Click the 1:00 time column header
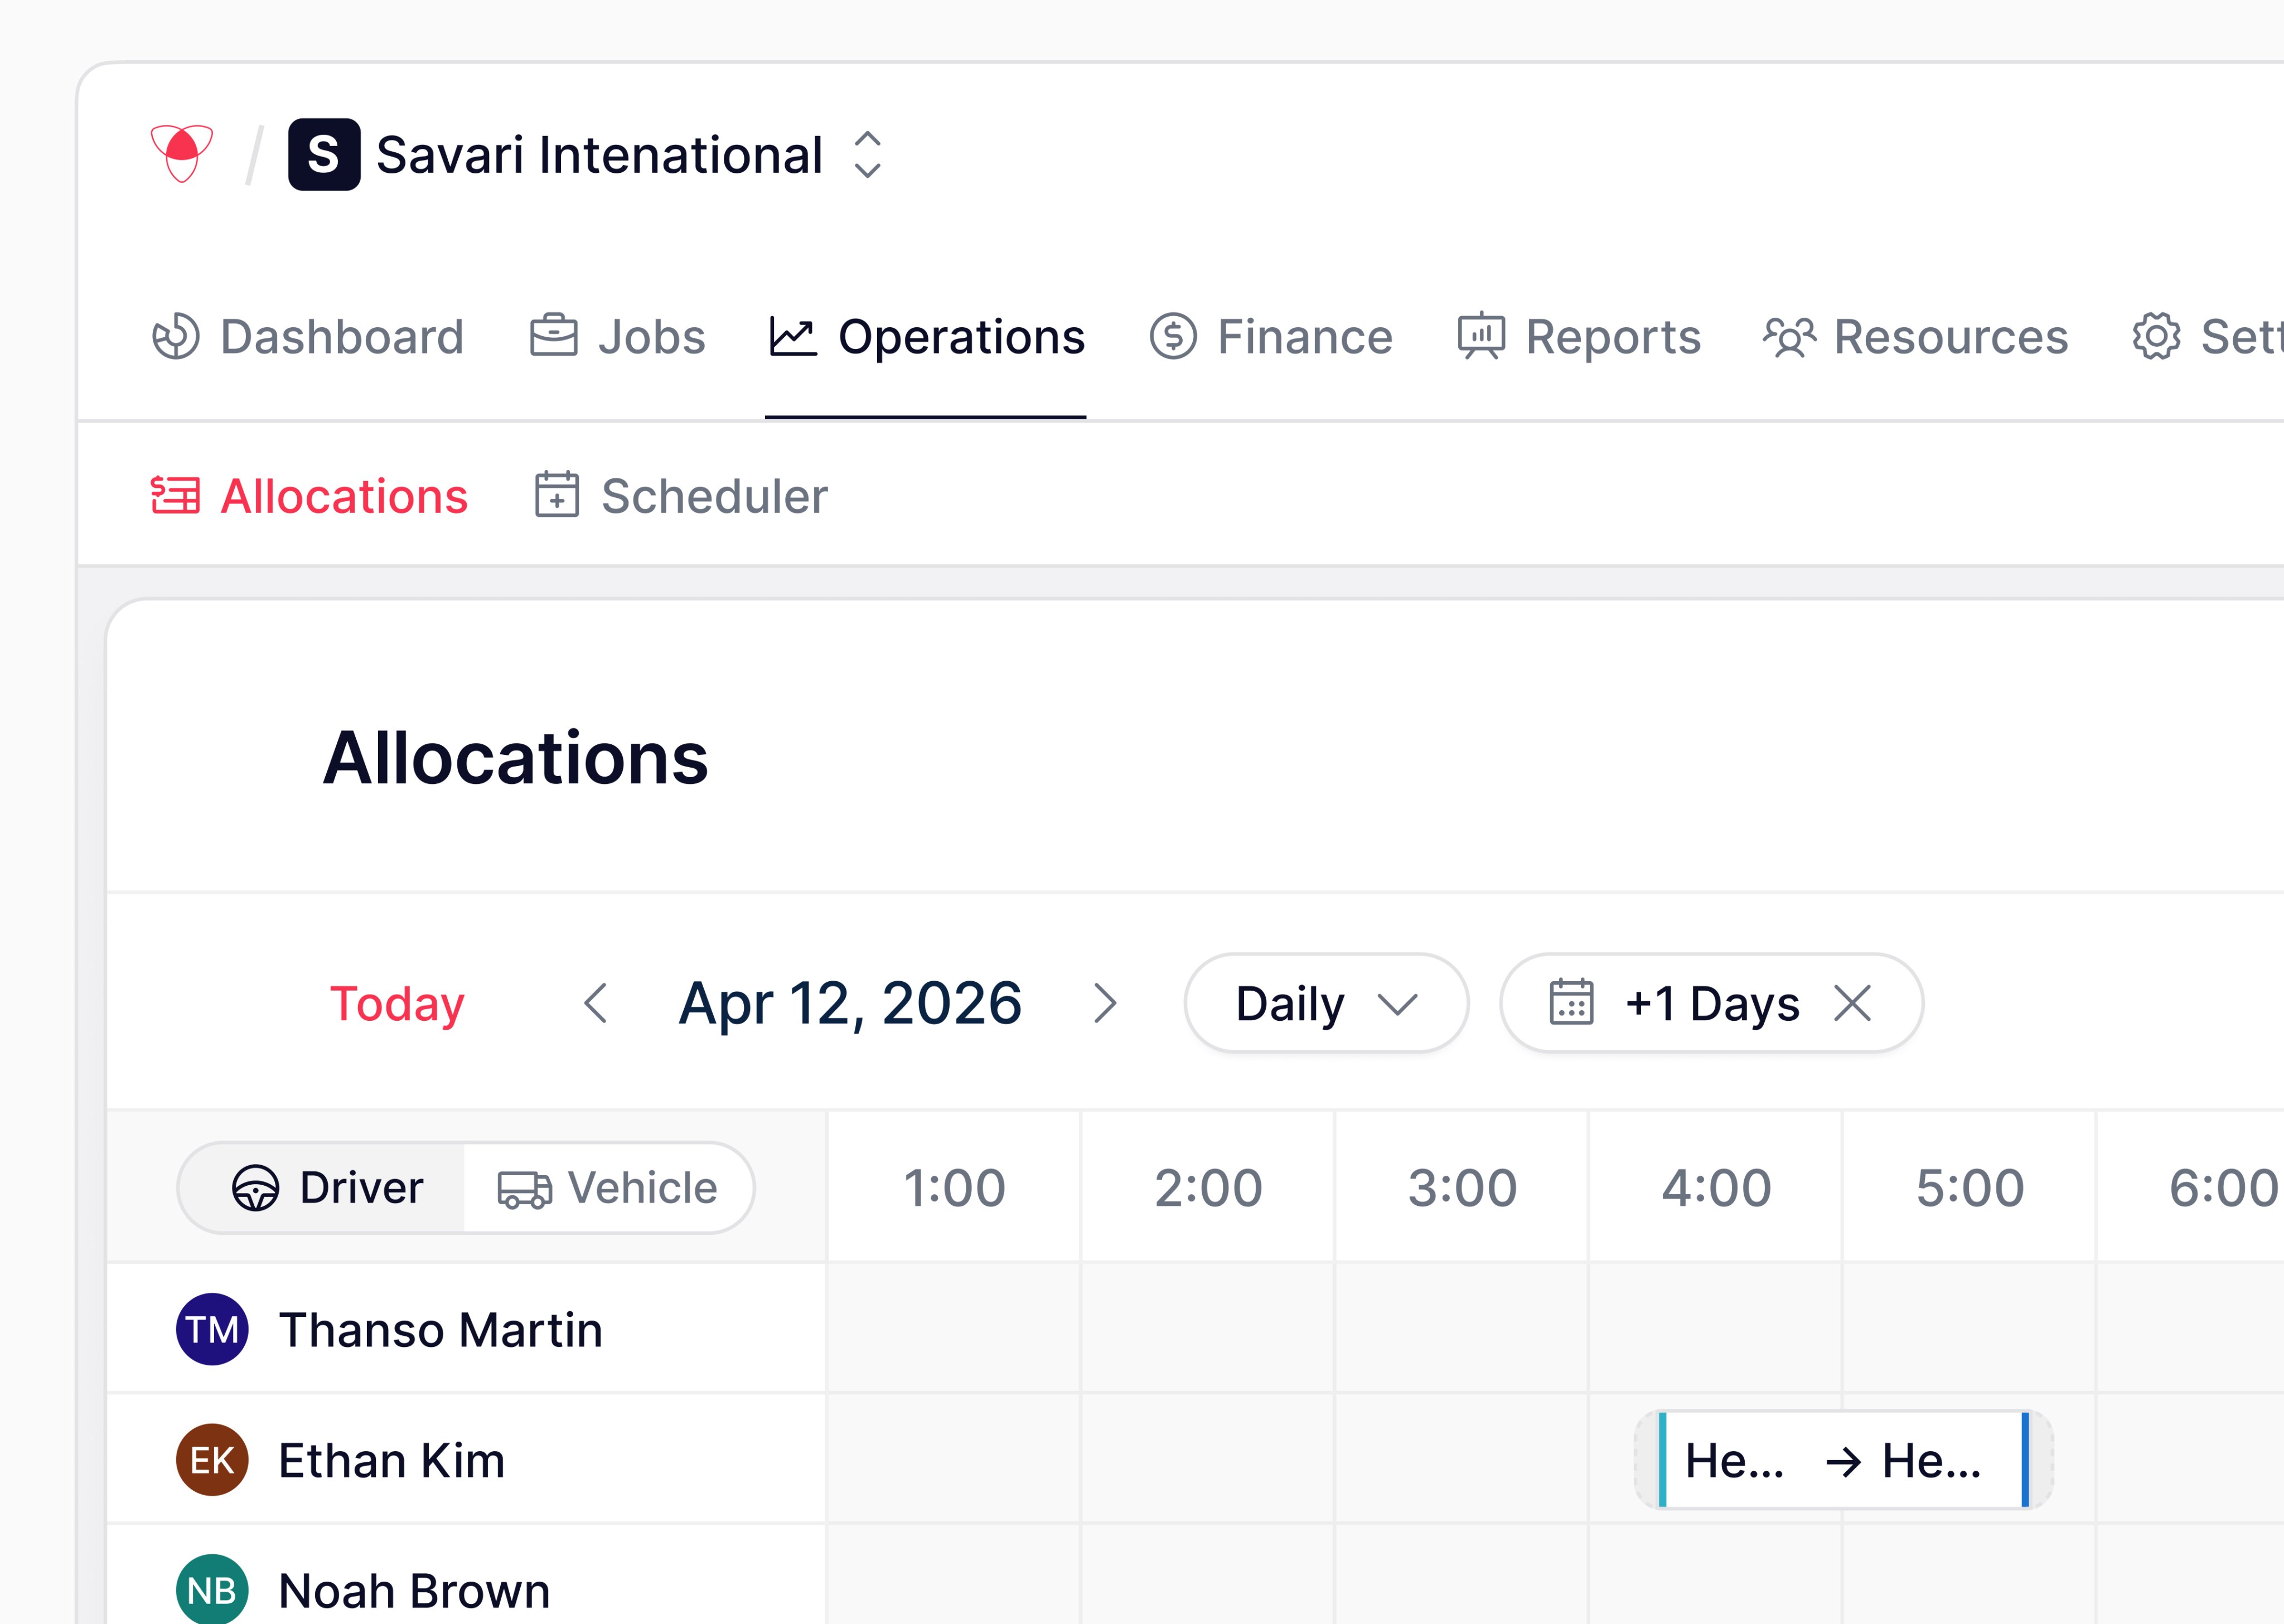 (954, 1188)
